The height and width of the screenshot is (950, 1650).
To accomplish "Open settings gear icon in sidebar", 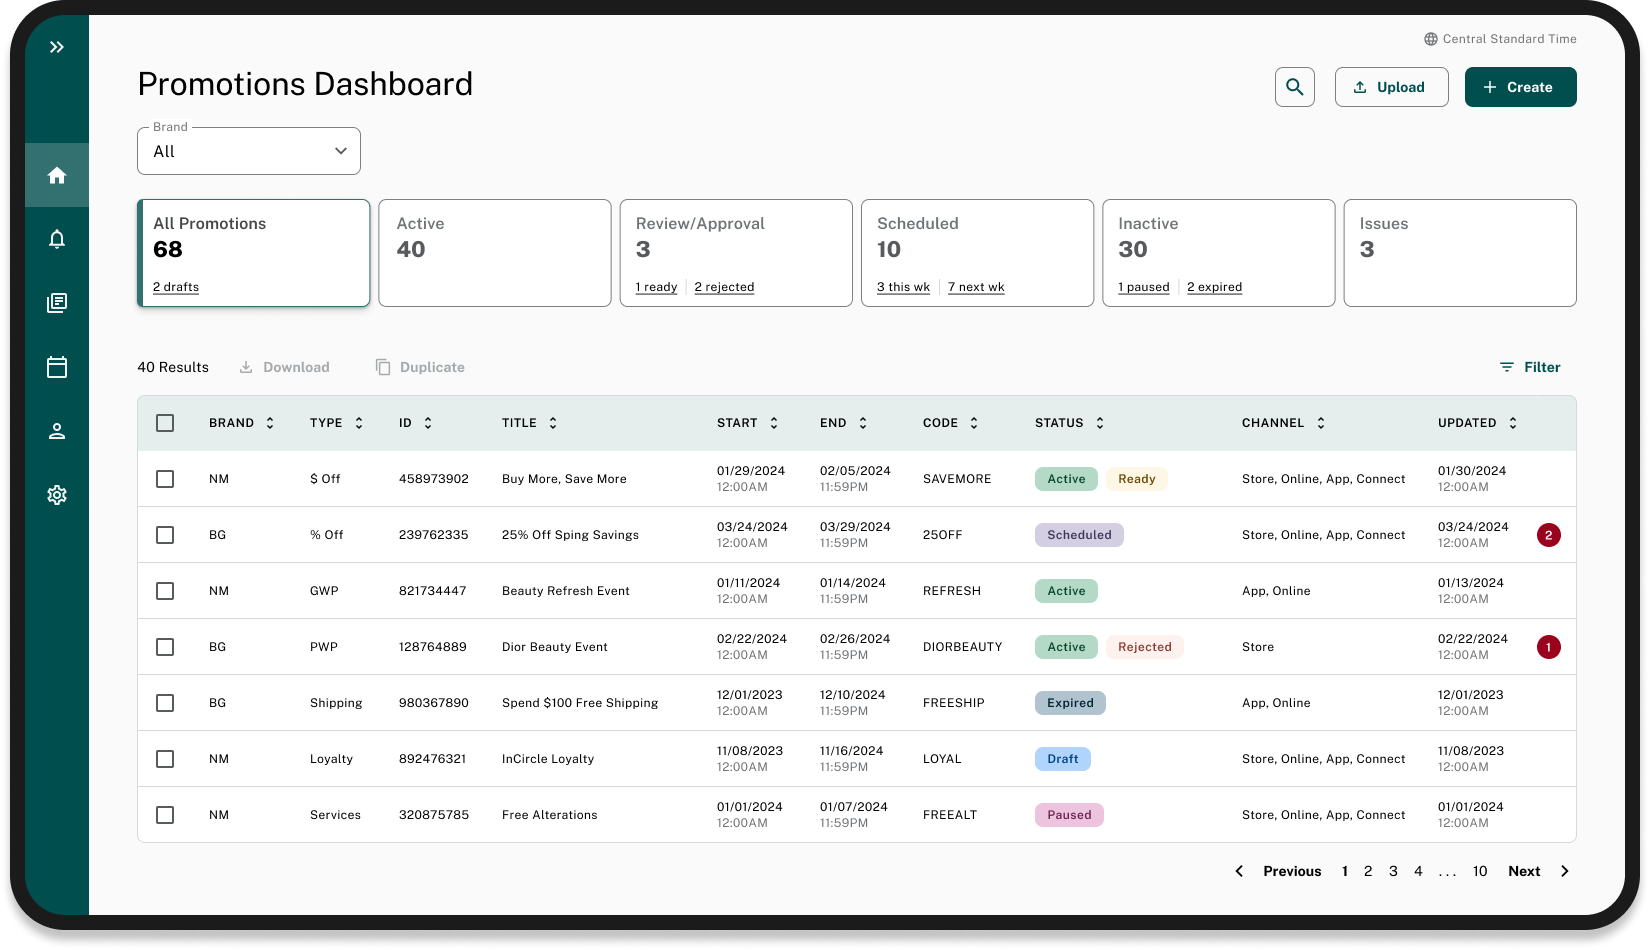I will coord(57,495).
